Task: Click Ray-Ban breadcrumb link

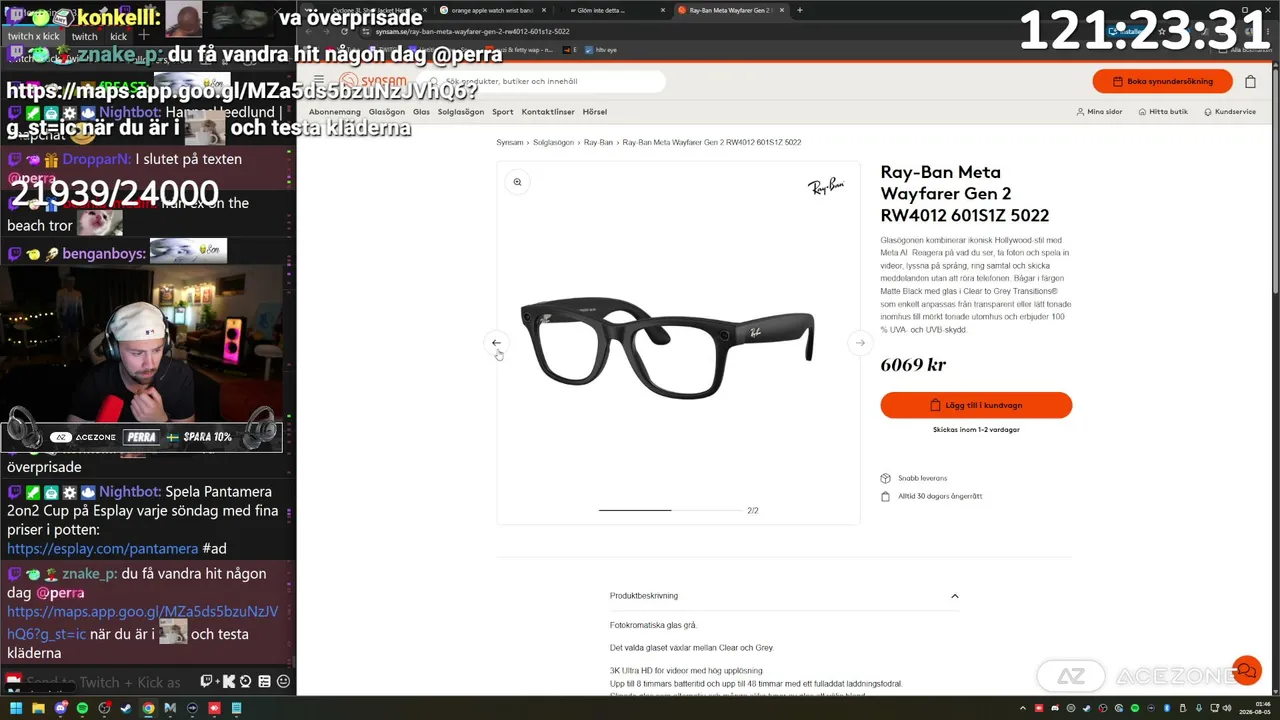Action: (x=598, y=143)
